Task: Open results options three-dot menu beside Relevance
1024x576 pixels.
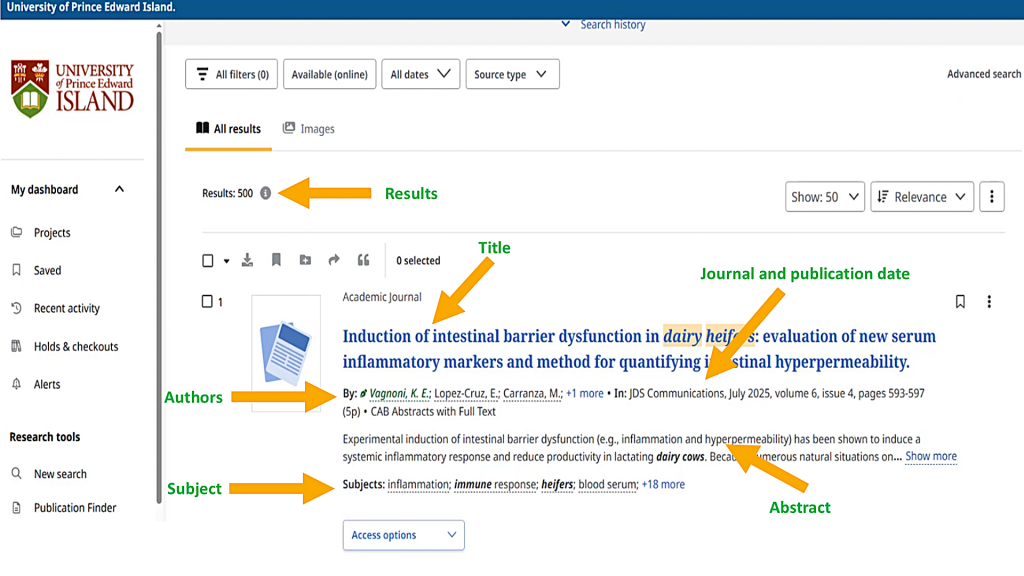Action: [991, 197]
